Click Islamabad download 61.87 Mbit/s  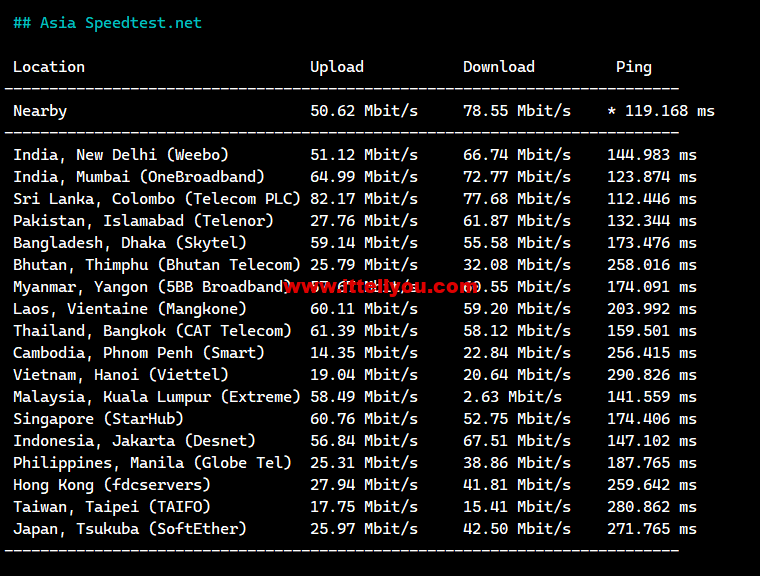[517, 221]
